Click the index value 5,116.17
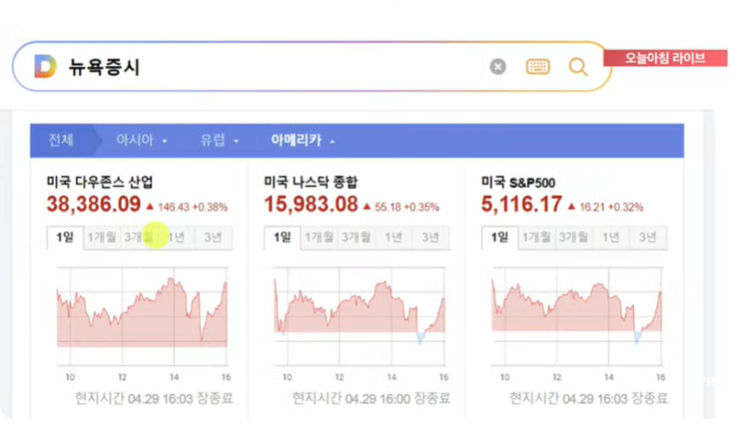 pyautogui.click(x=522, y=204)
